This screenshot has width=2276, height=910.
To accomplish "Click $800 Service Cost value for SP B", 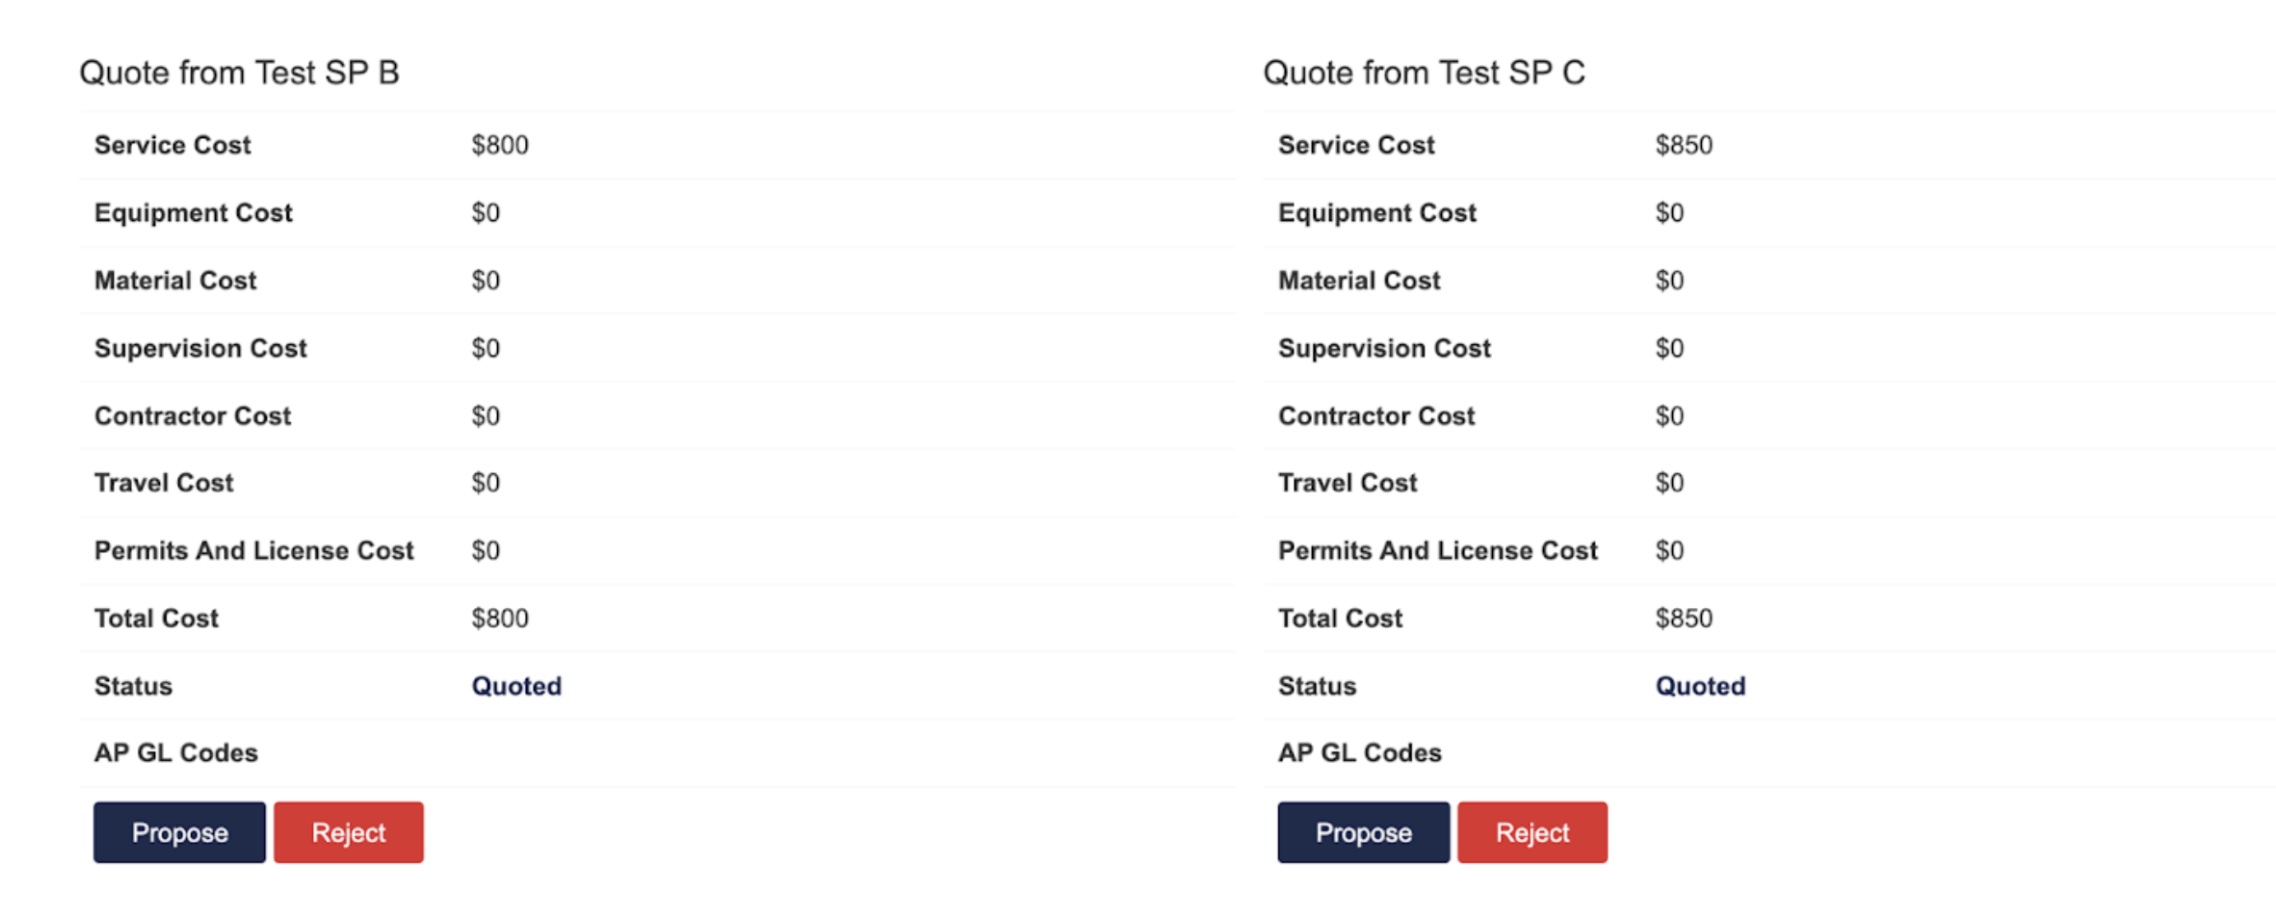I will coord(500,145).
